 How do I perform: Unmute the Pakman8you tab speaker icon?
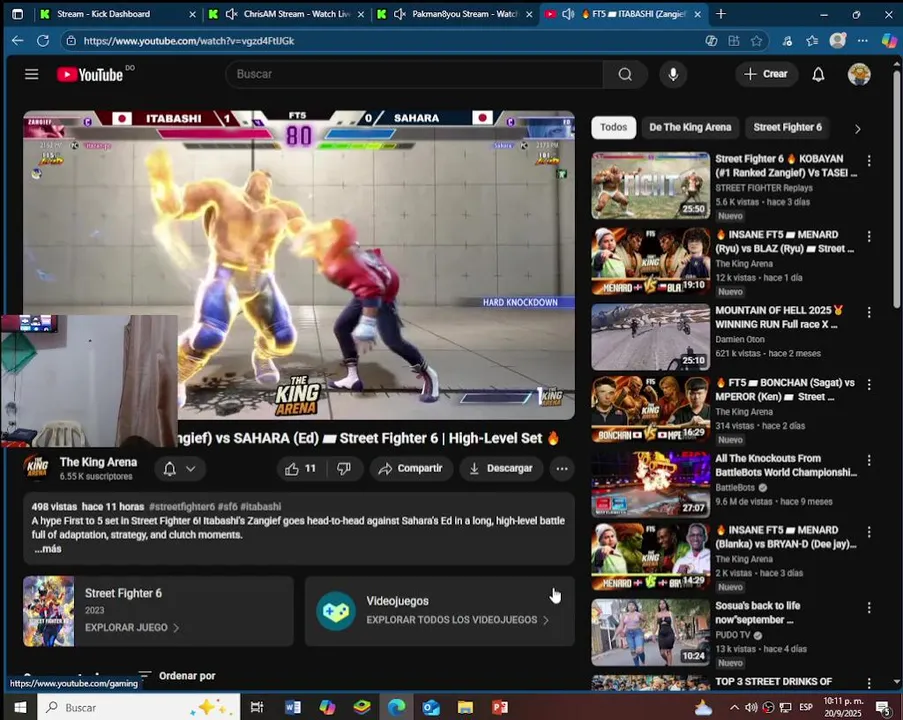[x=400, y=14]
